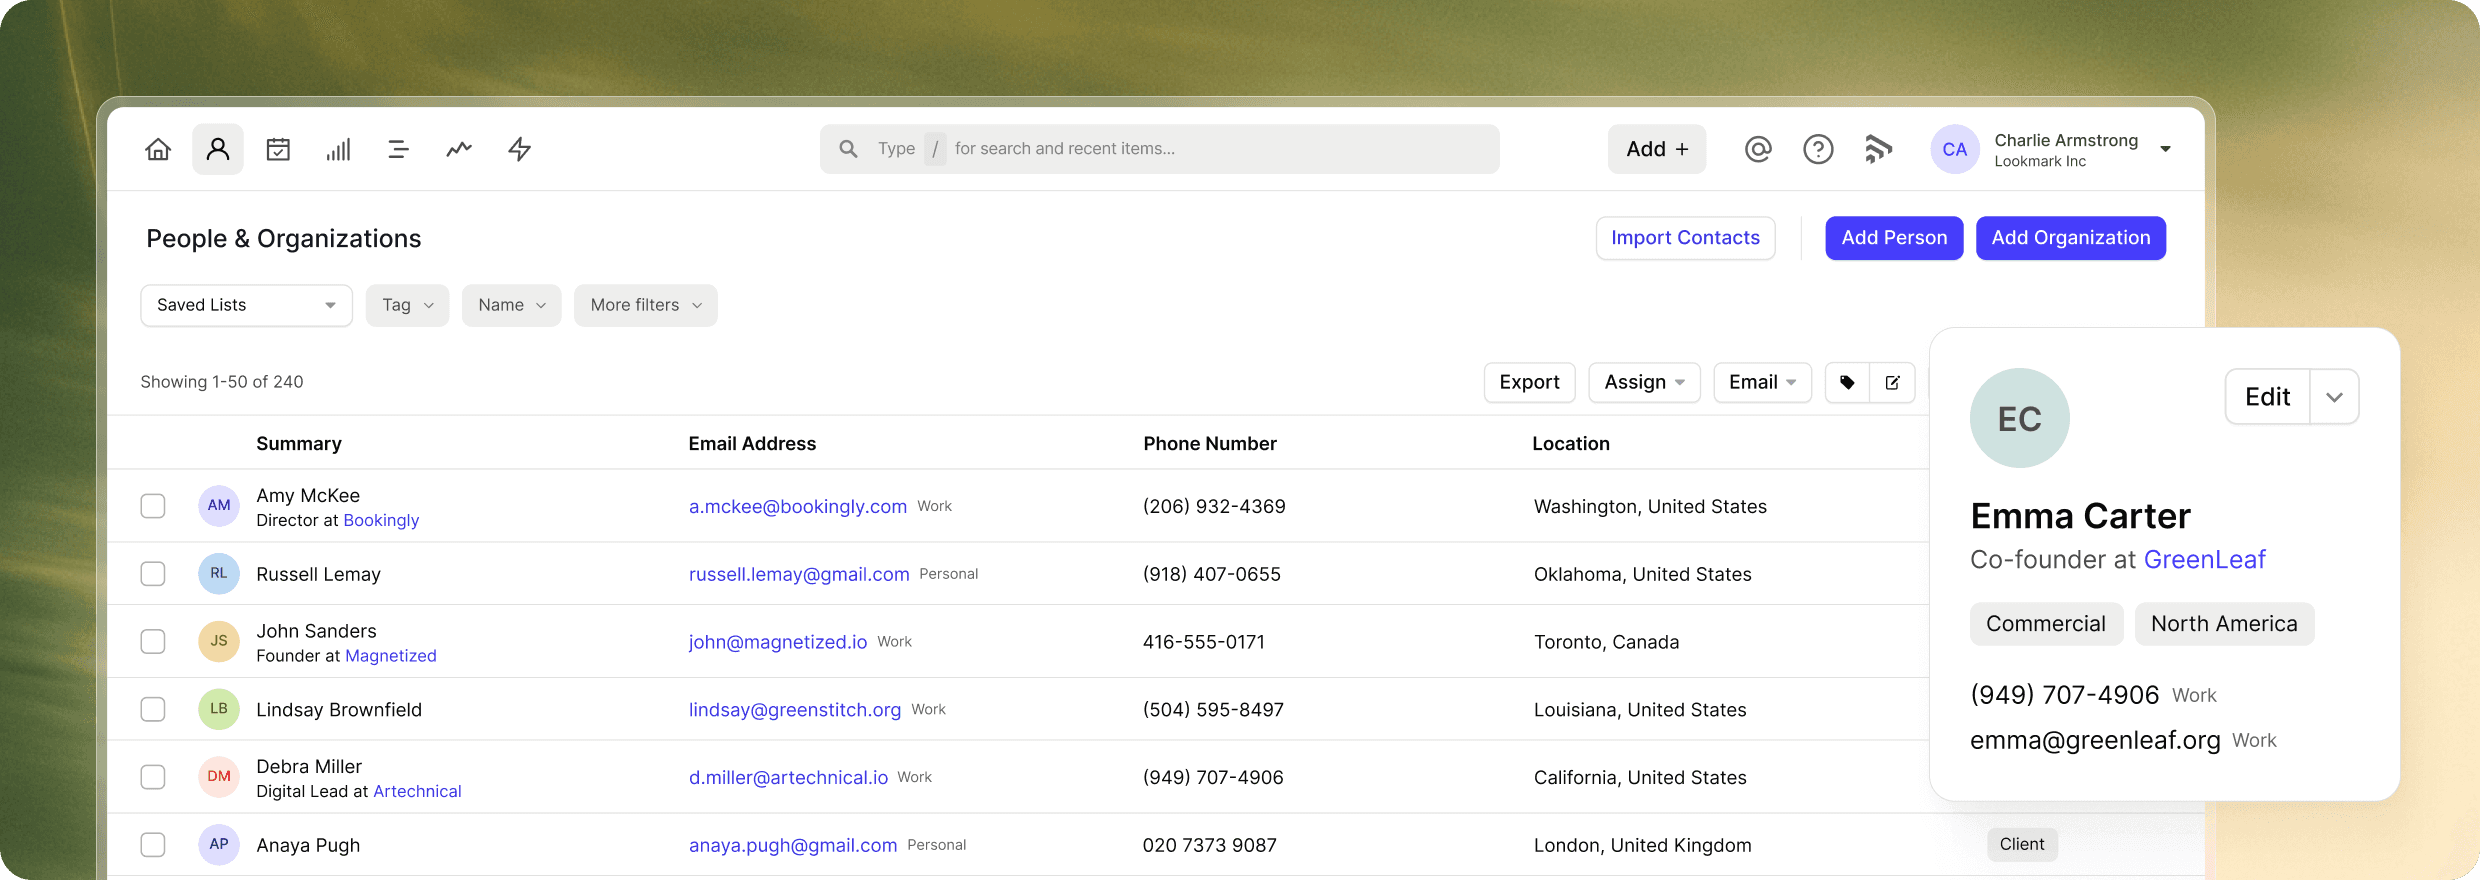Tick the checkbox next to Debra Miller
The width and height of the screenshot is (2480, 880).
pos(153,777)
